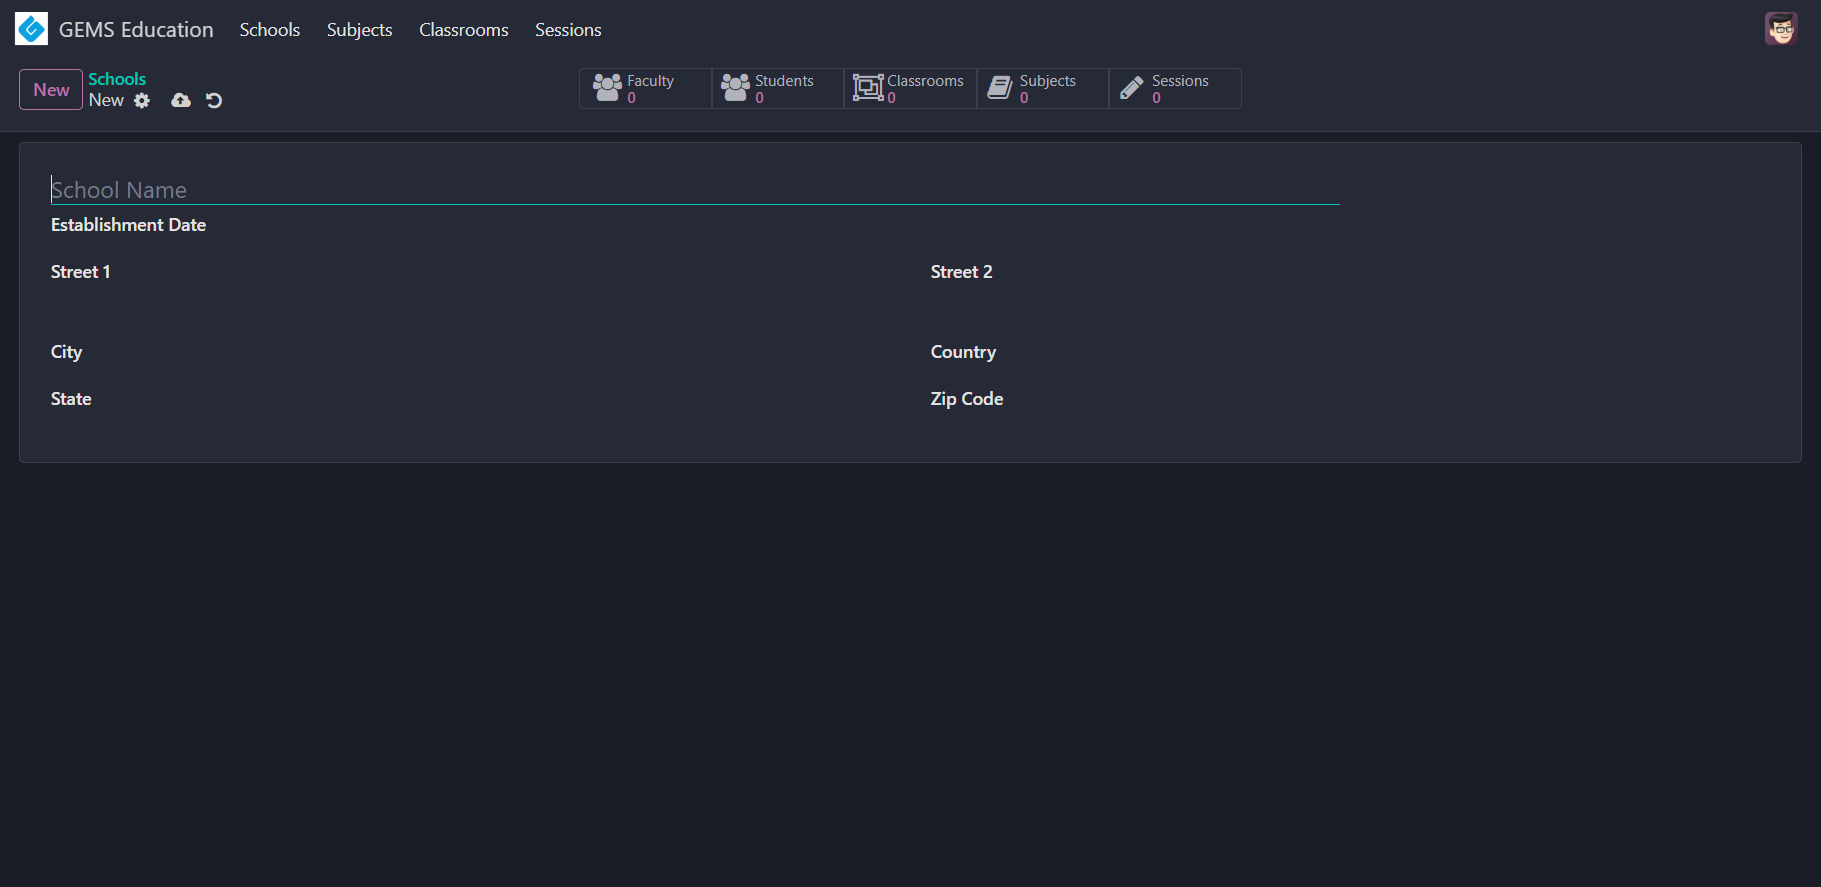Open the Faculty stat button
1821x887 pixels.
pyautogui.click(x=645, y=88)
